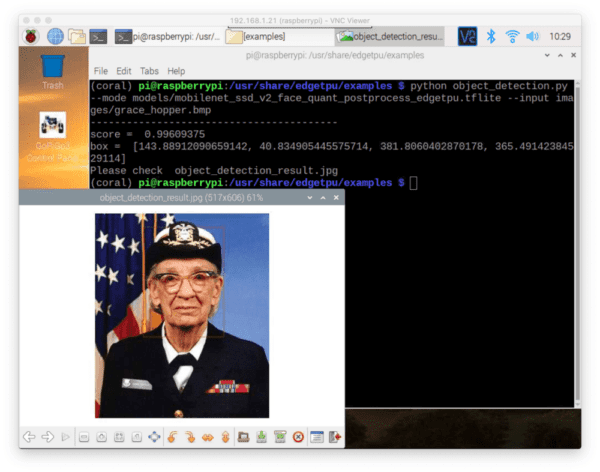Open the File menu in terminal
Image resolution: width=600 pixels, height=472 pixels.
pos(101,71)
